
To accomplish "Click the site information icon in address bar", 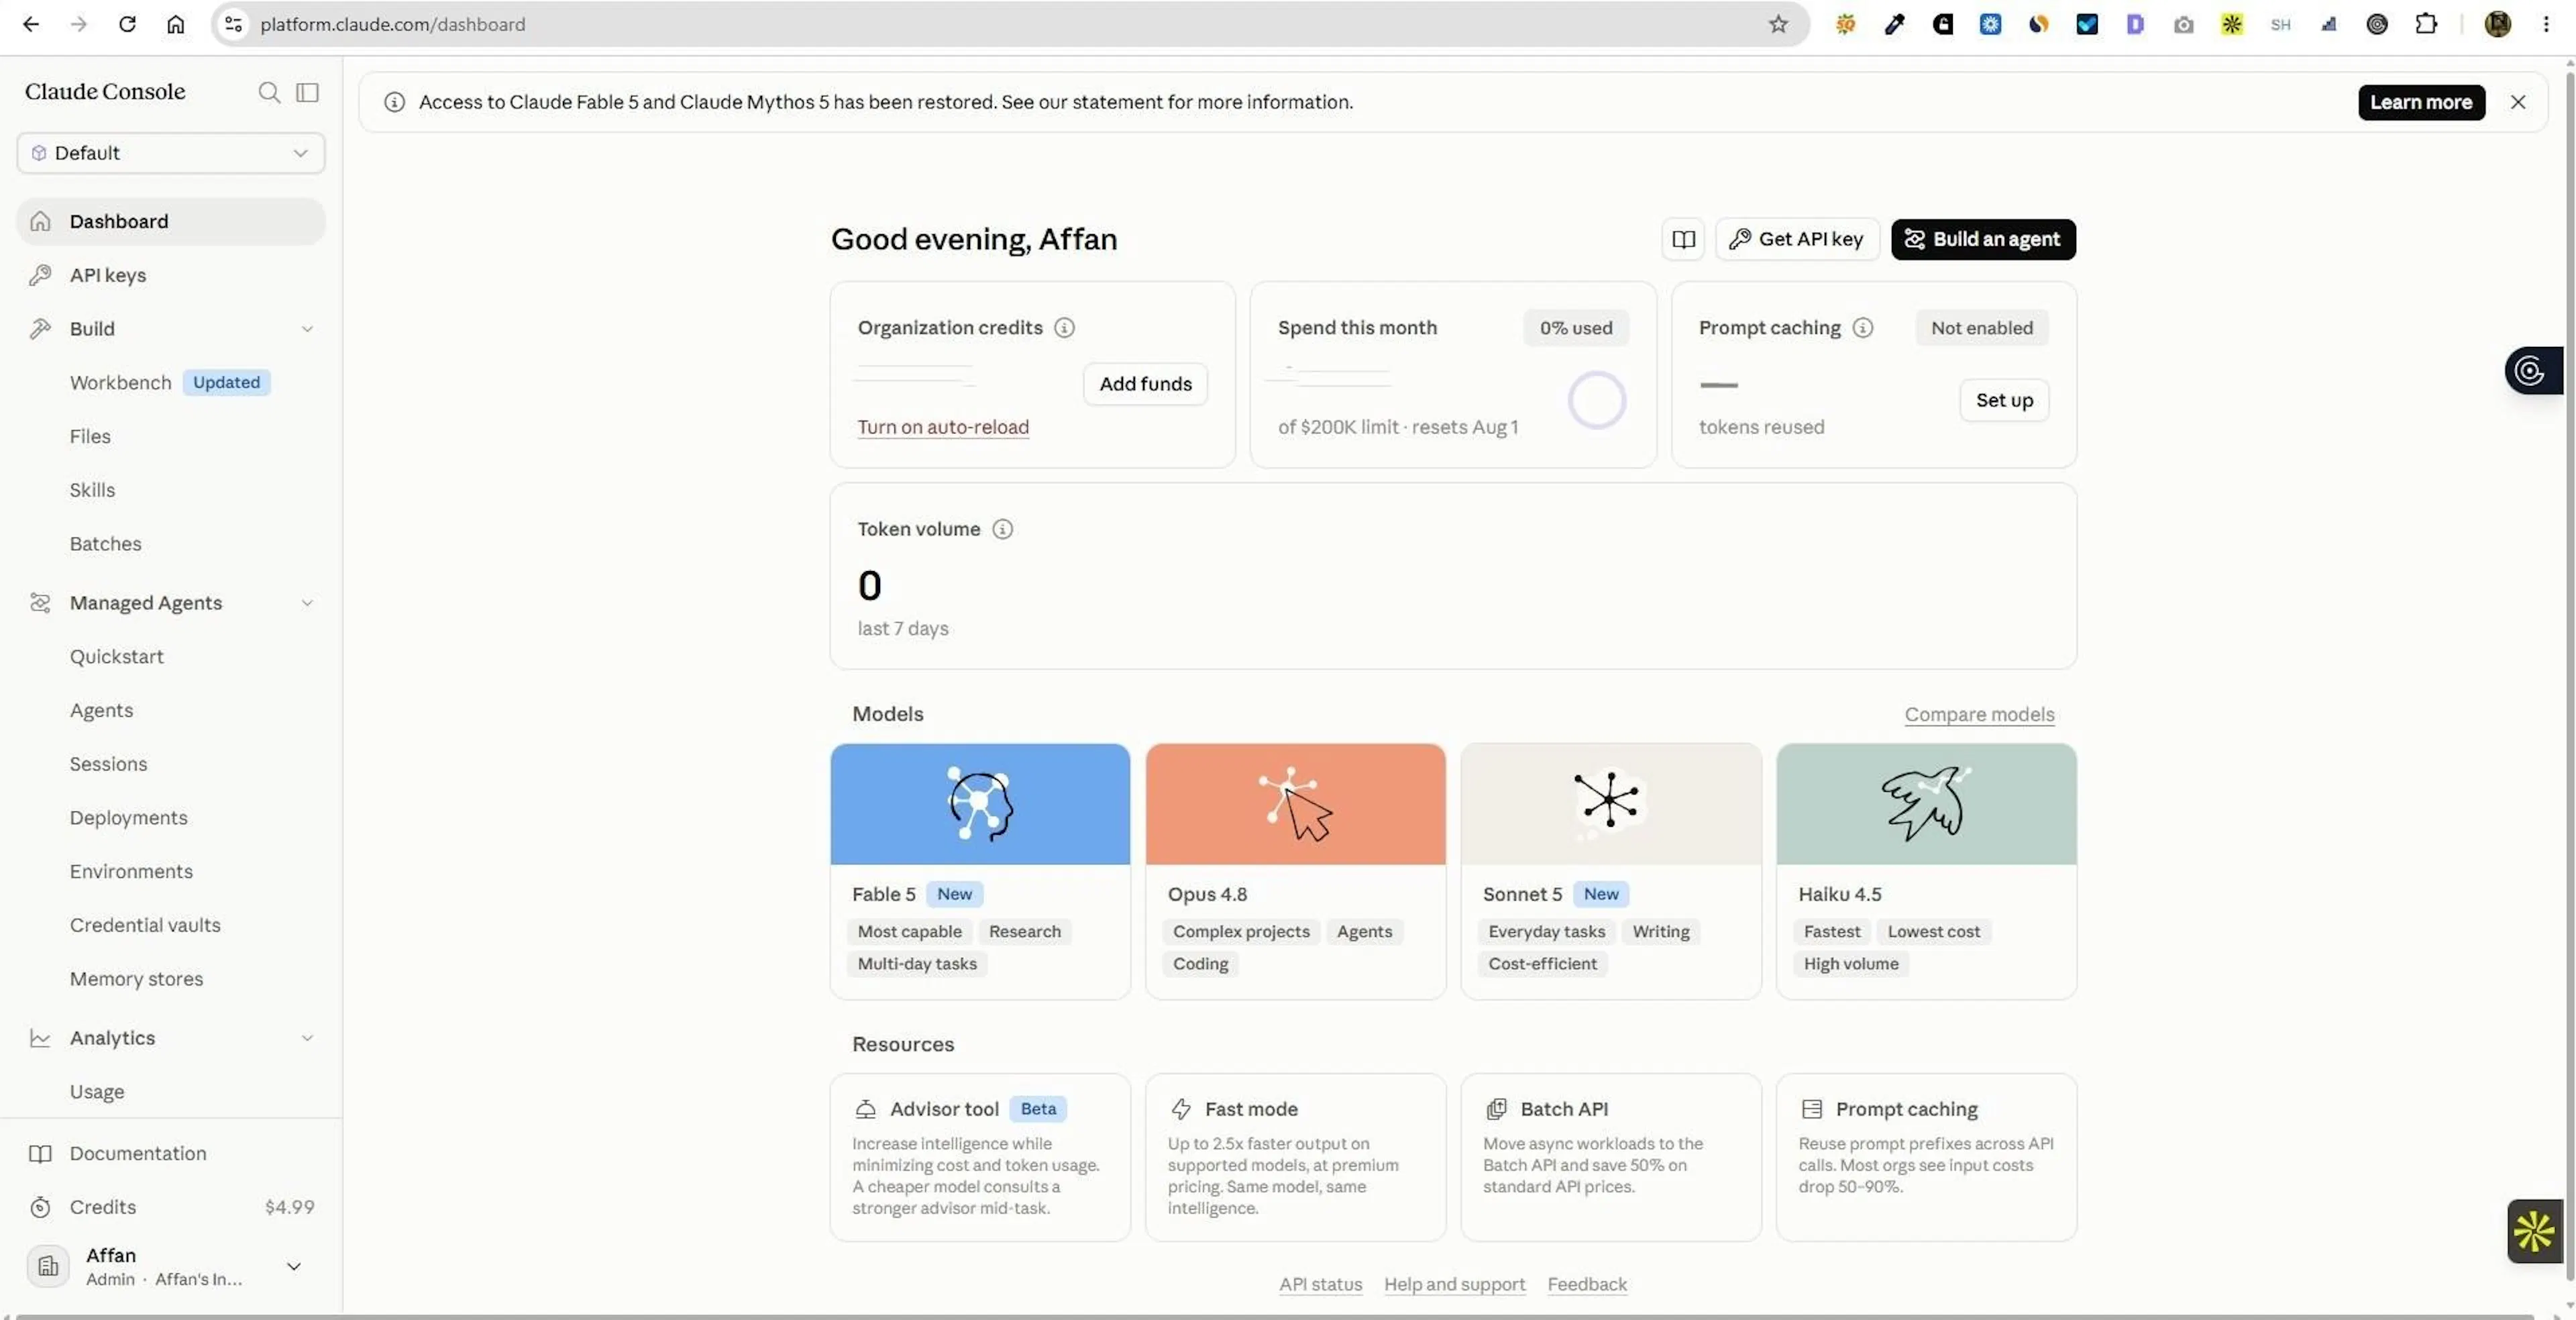I will tap(234, 24).
